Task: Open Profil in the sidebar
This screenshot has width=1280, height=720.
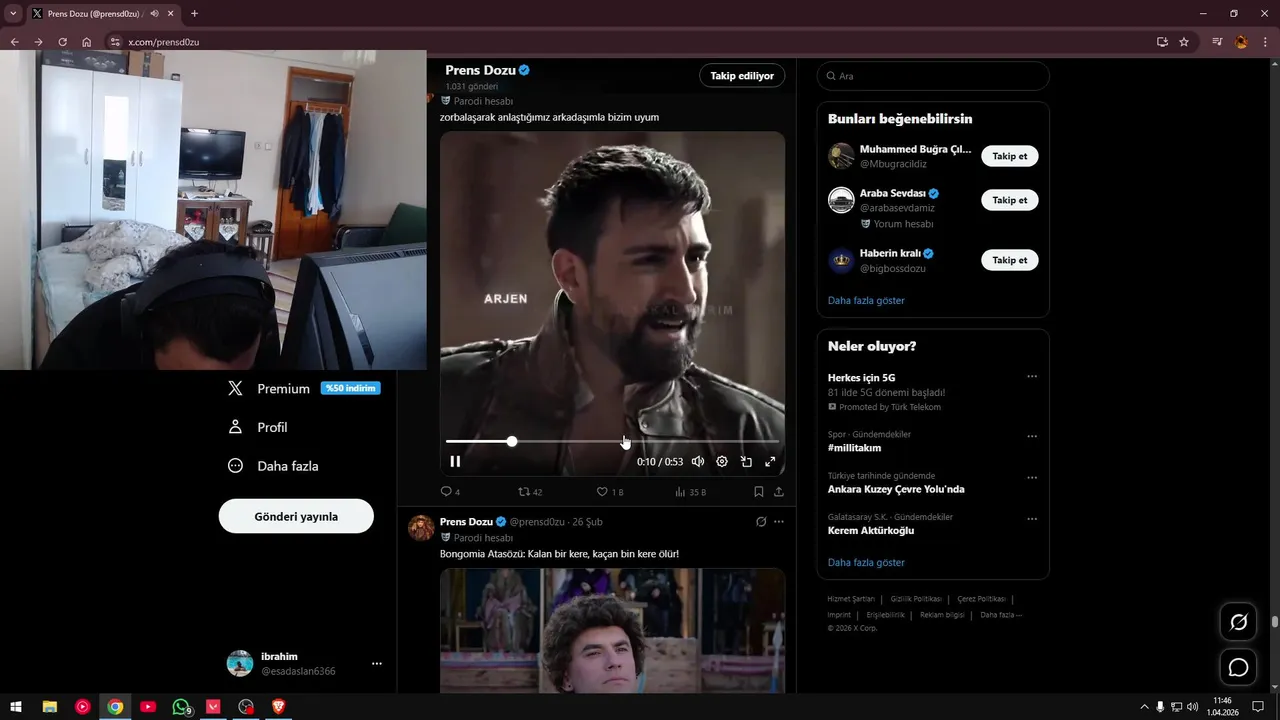Action: [258, 427]
